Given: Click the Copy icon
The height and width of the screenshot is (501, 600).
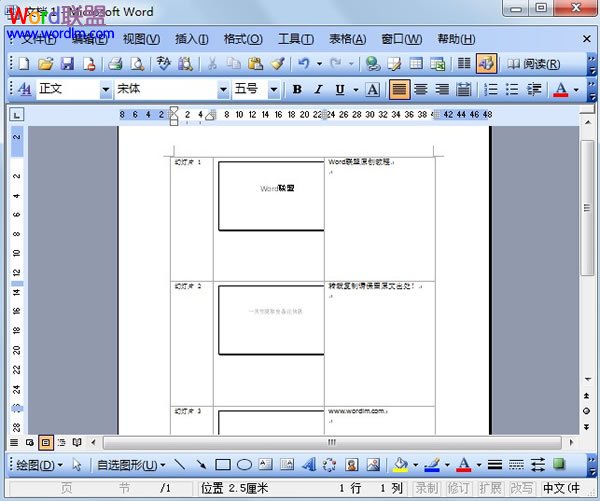Looking at the screenshot, I should (x=233, y=64).
